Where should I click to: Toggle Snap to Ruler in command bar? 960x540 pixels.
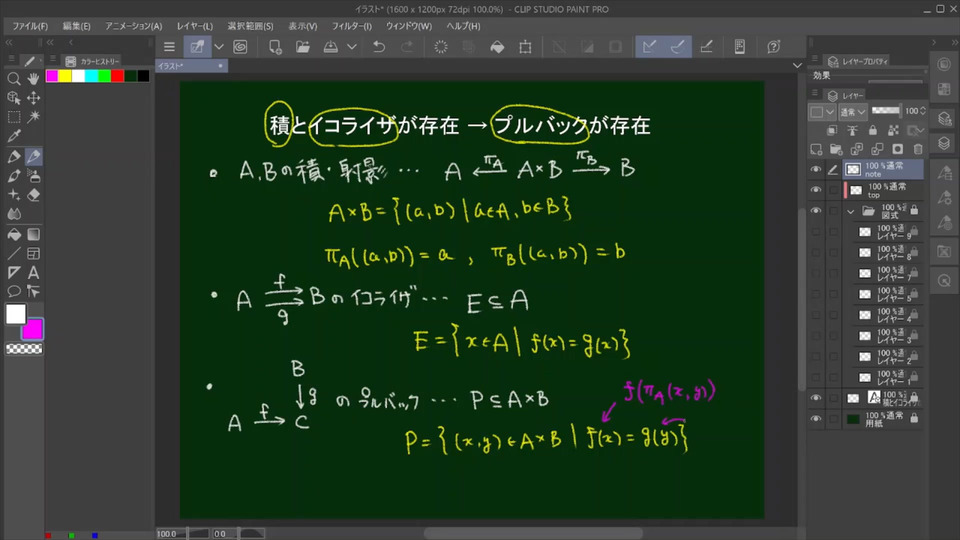tap(650, 47)
